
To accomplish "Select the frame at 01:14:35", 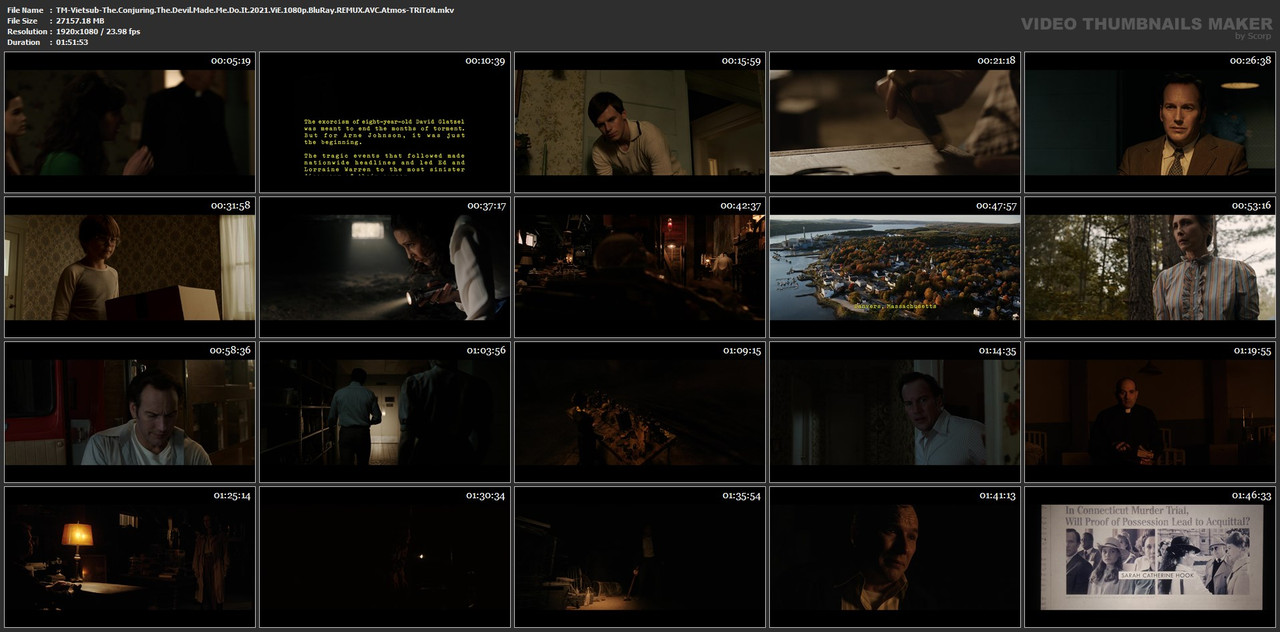I will 895,412.
